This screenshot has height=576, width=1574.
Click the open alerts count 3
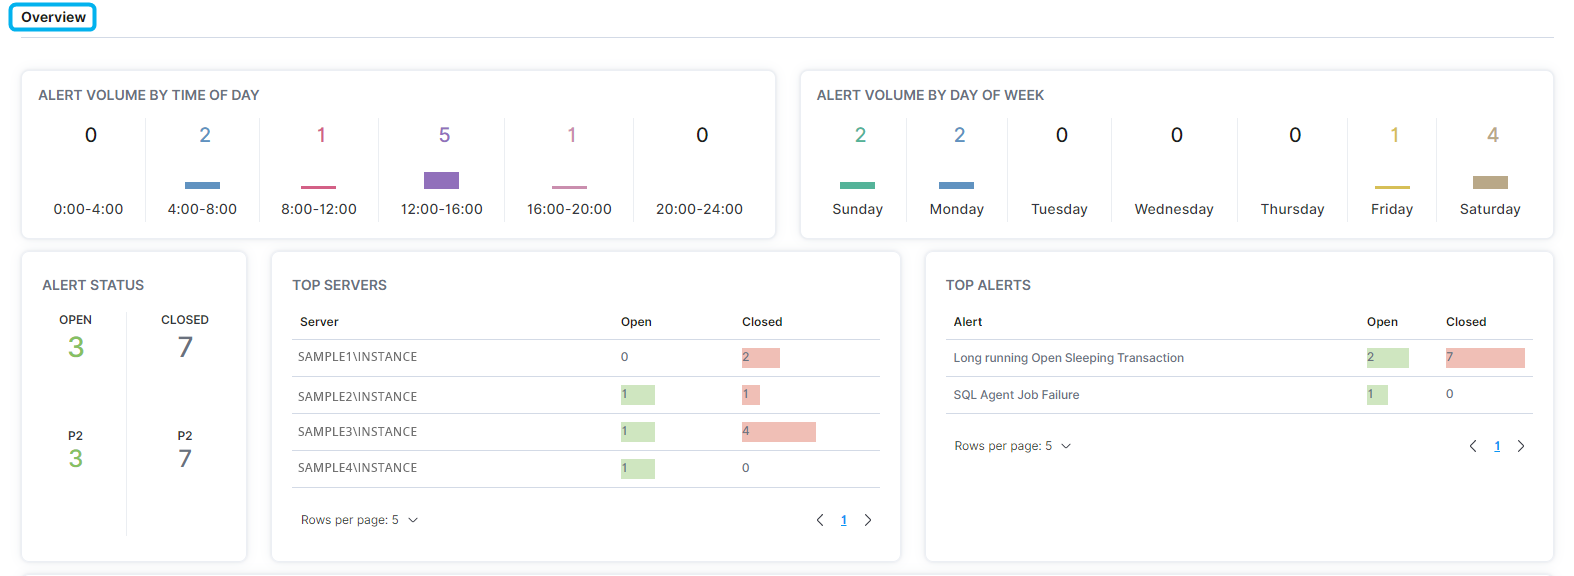click(x=76, y=347)
